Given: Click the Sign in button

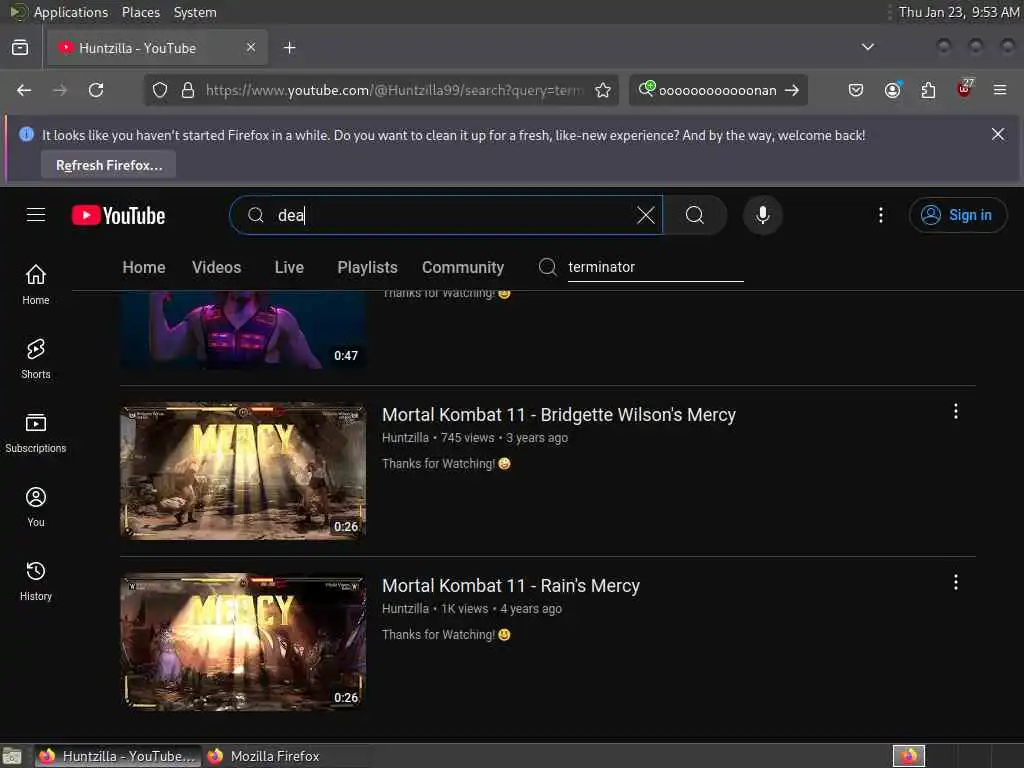Looking at the screenshot, I should (957, 215).
